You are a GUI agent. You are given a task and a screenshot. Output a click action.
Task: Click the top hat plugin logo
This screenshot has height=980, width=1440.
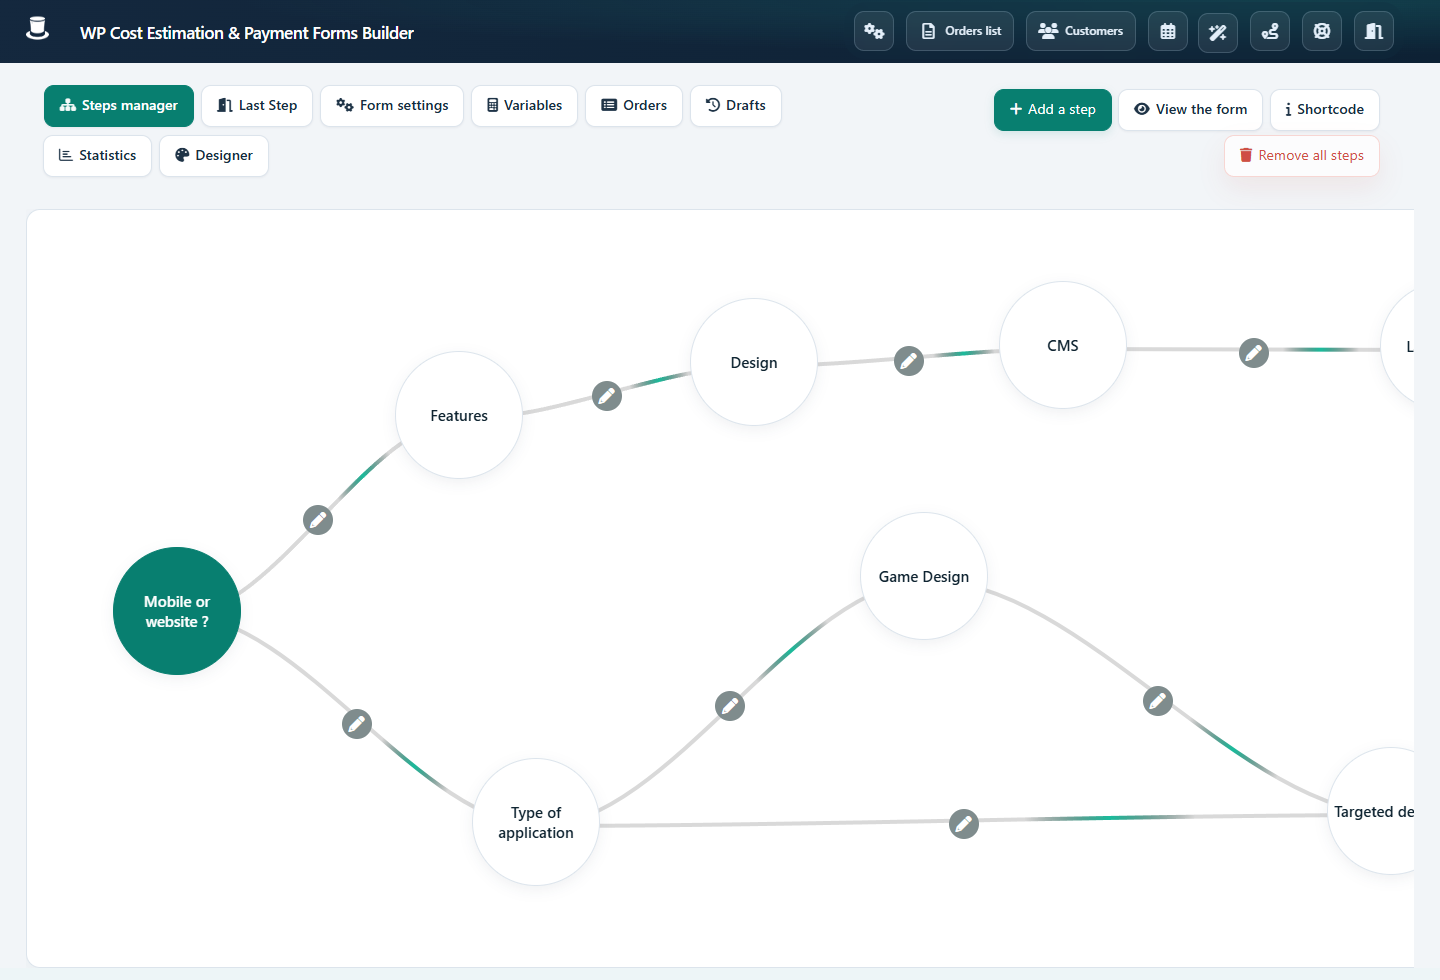[x=38, y=29]
